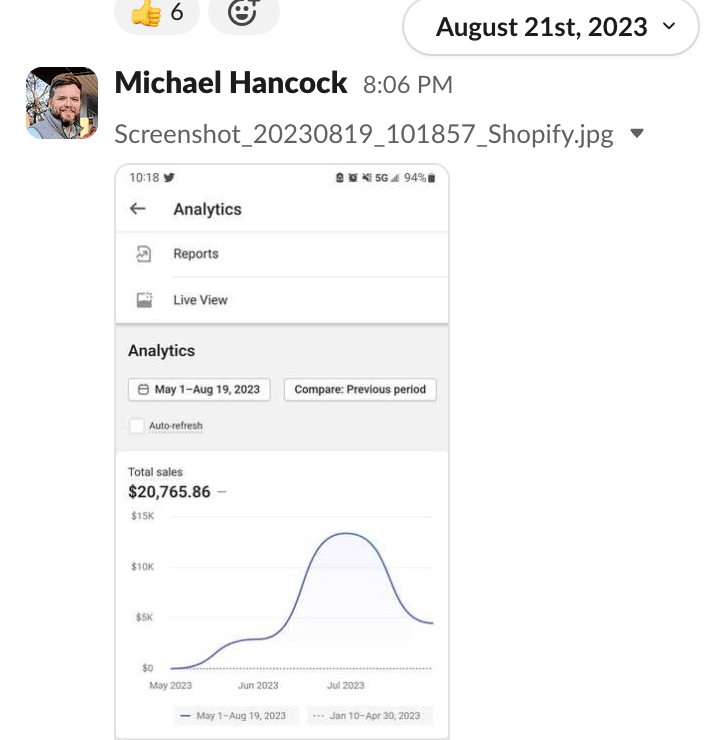Screen dimensions: 720x740
Task: Open Michael Hancock's profile picture
Action: [x=61, y=103]
